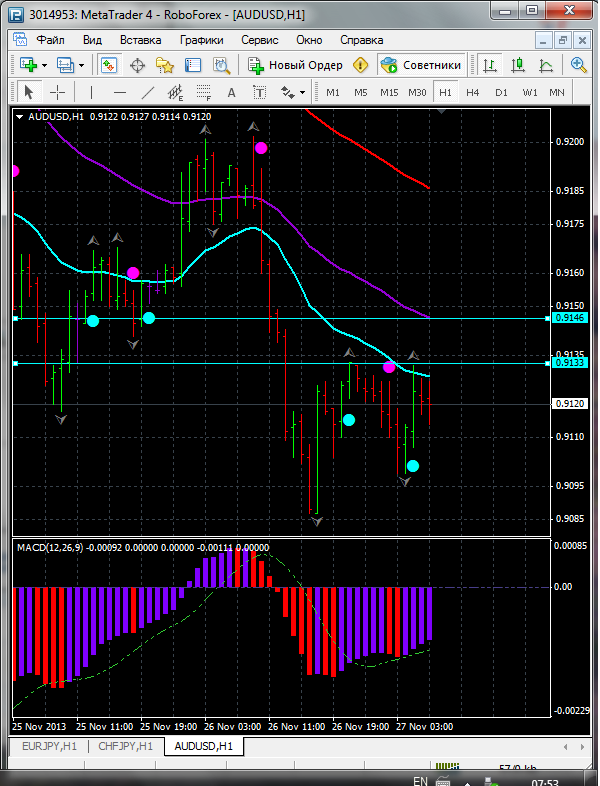600x786 pixels.
Task: Select the crosshair tool
Action: point(58,92)
